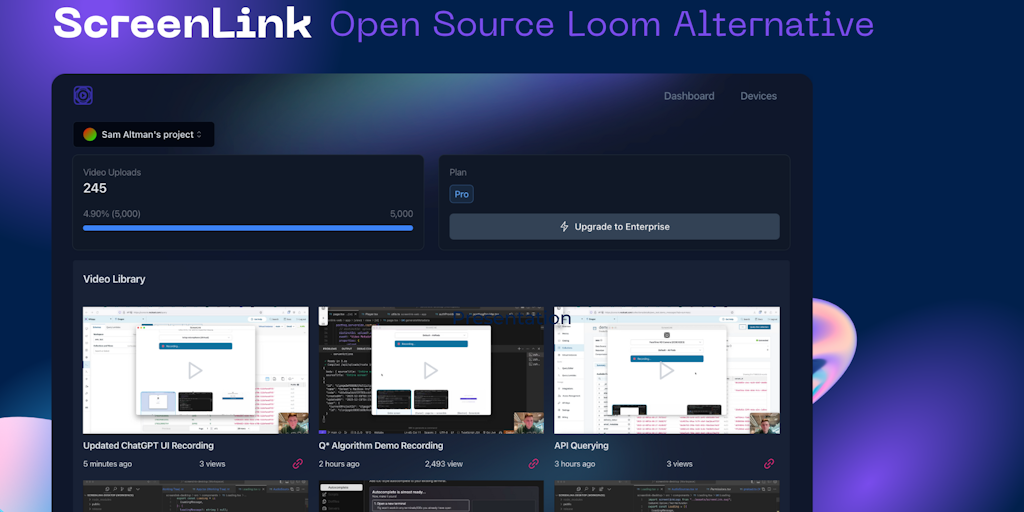Open Q* Algorithm Demo Recording title
Image resolution: width=1024 pixels, height=512 pixels.
click(381, 445)
